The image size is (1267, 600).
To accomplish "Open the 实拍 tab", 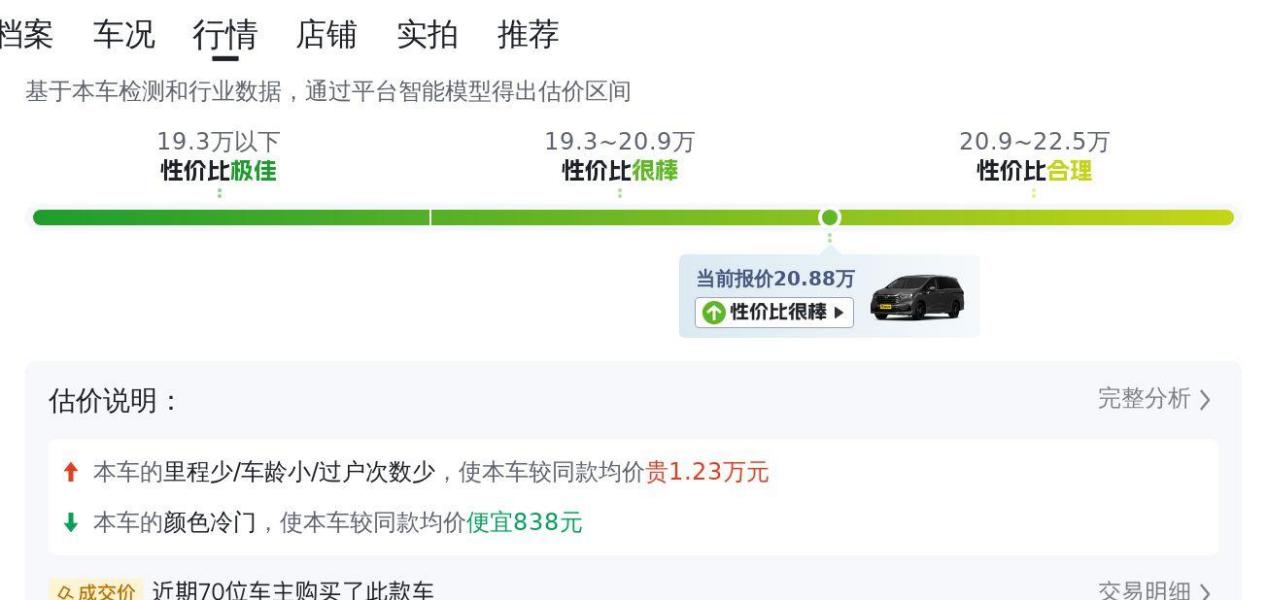I will pos(427,35).
